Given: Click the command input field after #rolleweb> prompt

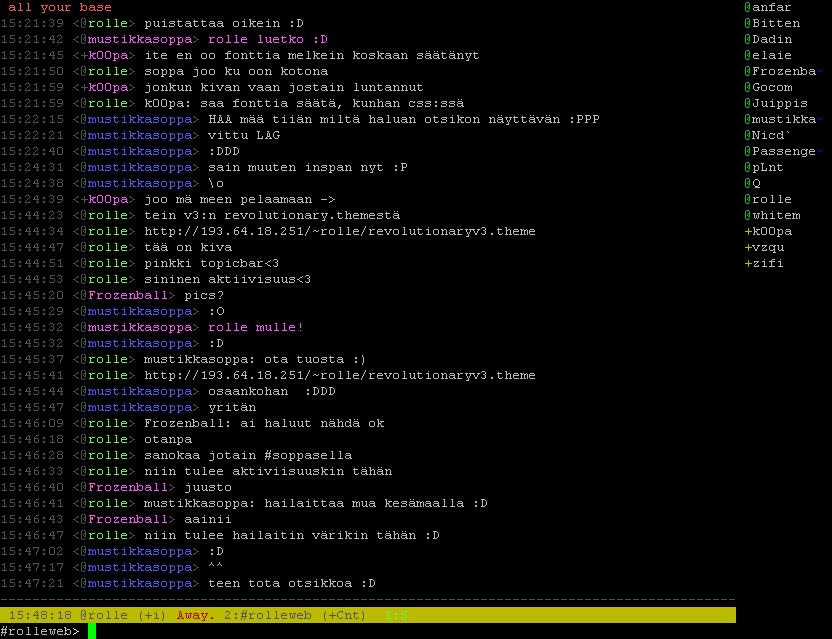Looking at the screenshot, I should 411,631.
